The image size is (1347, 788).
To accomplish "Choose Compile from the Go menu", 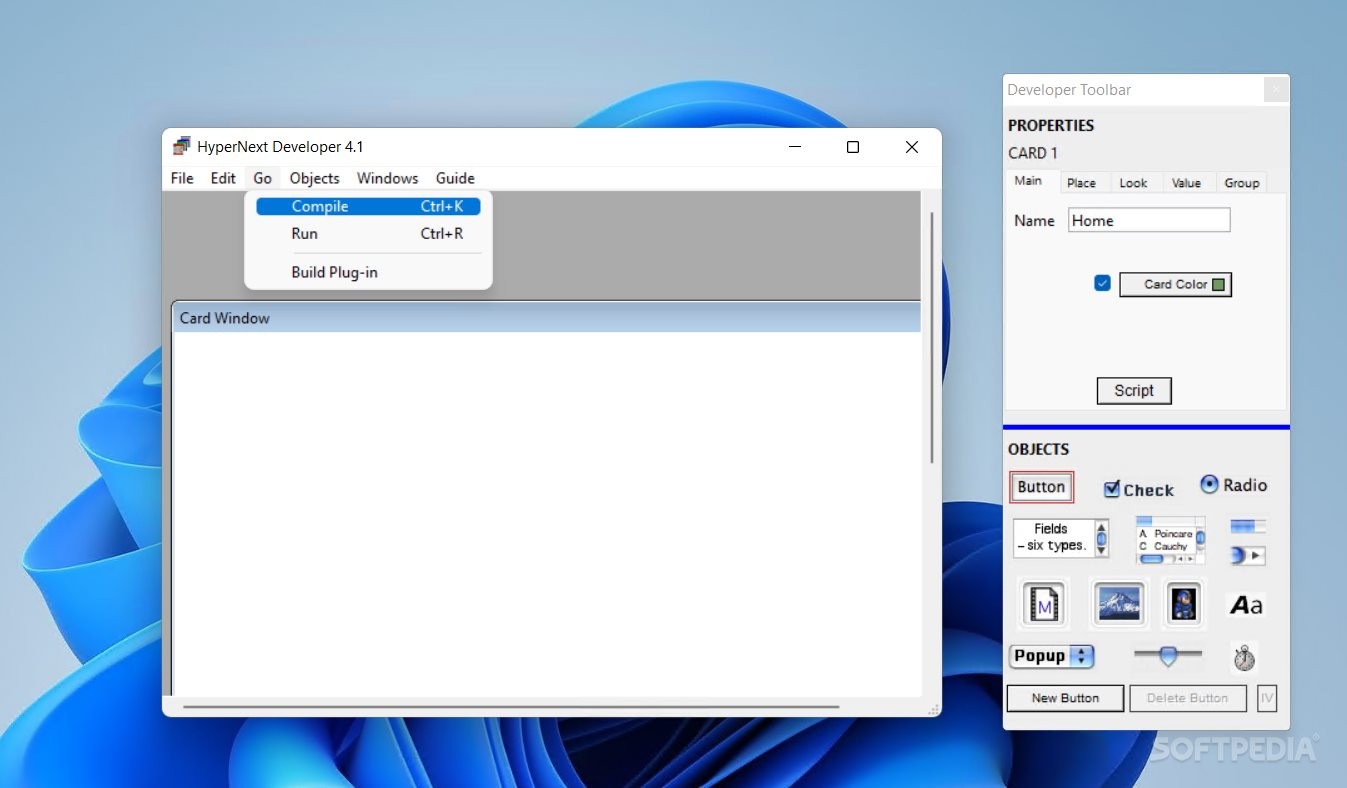I will pos(368,206).
